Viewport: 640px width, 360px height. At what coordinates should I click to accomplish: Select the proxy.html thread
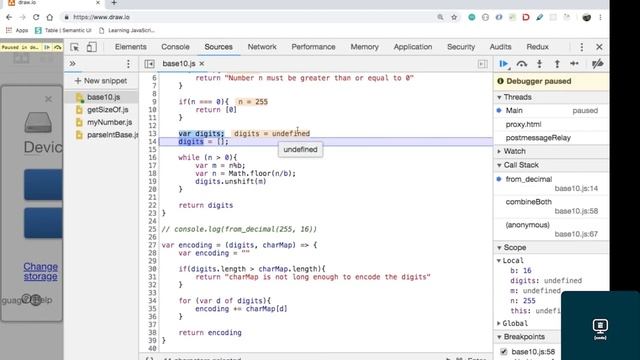click(551, 124)
